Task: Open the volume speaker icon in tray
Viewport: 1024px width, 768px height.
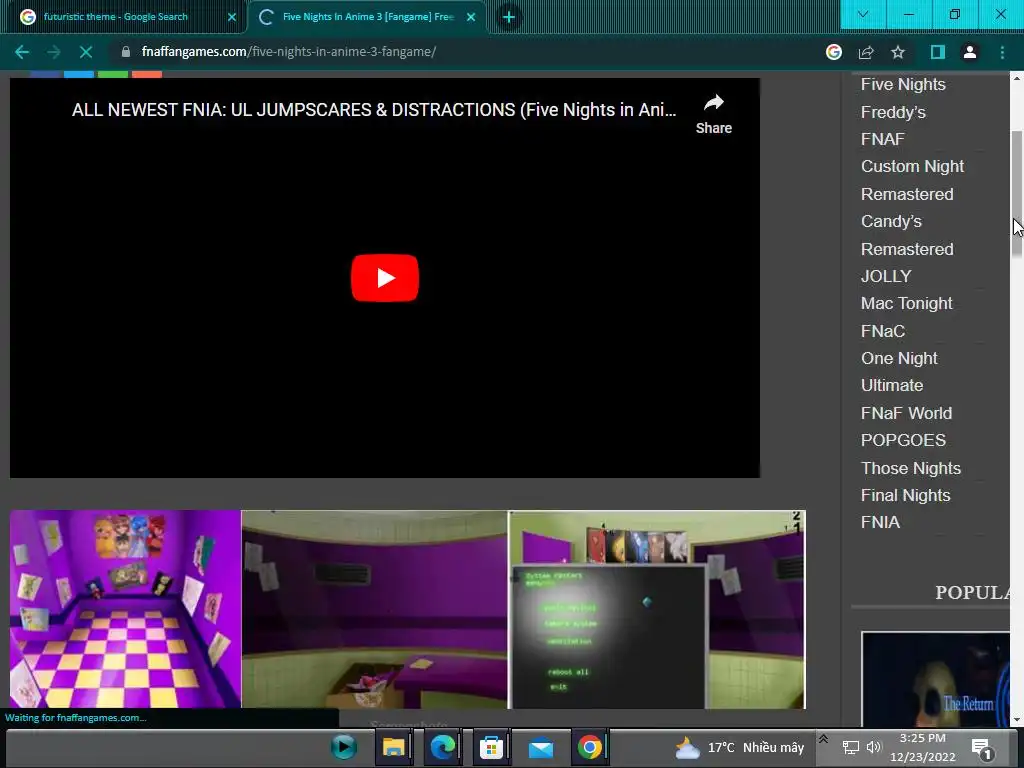Action: pyautogui.click(x=874, y=748)
